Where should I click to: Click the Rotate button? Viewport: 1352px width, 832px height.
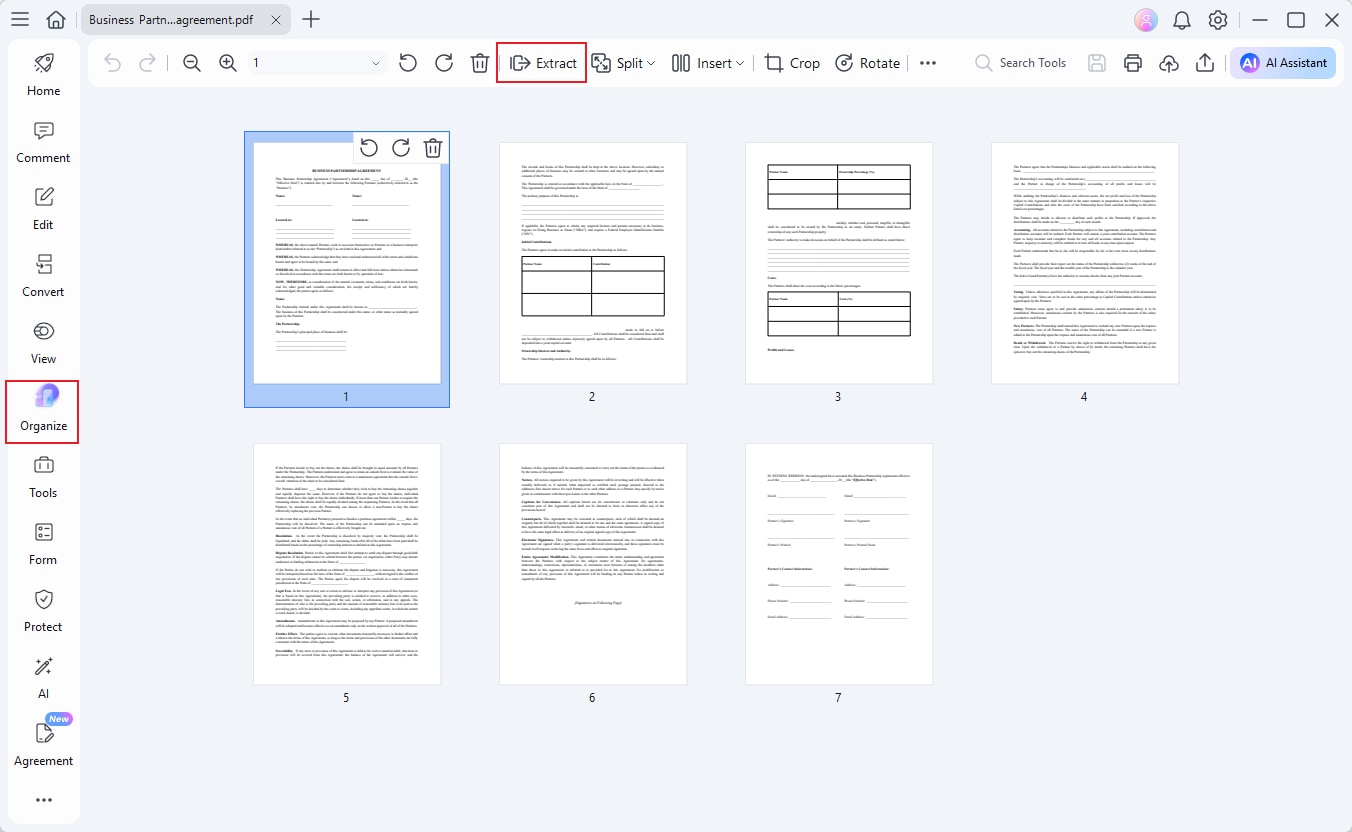(x=867, y=63)
